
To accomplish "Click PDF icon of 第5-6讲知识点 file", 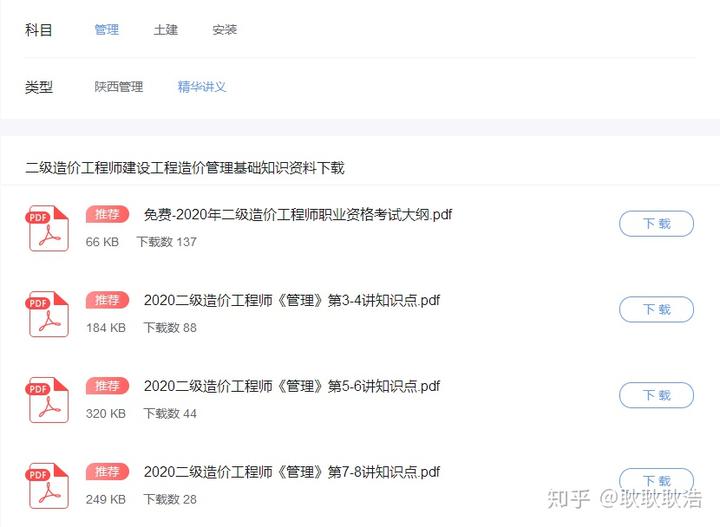I will 47,400.
